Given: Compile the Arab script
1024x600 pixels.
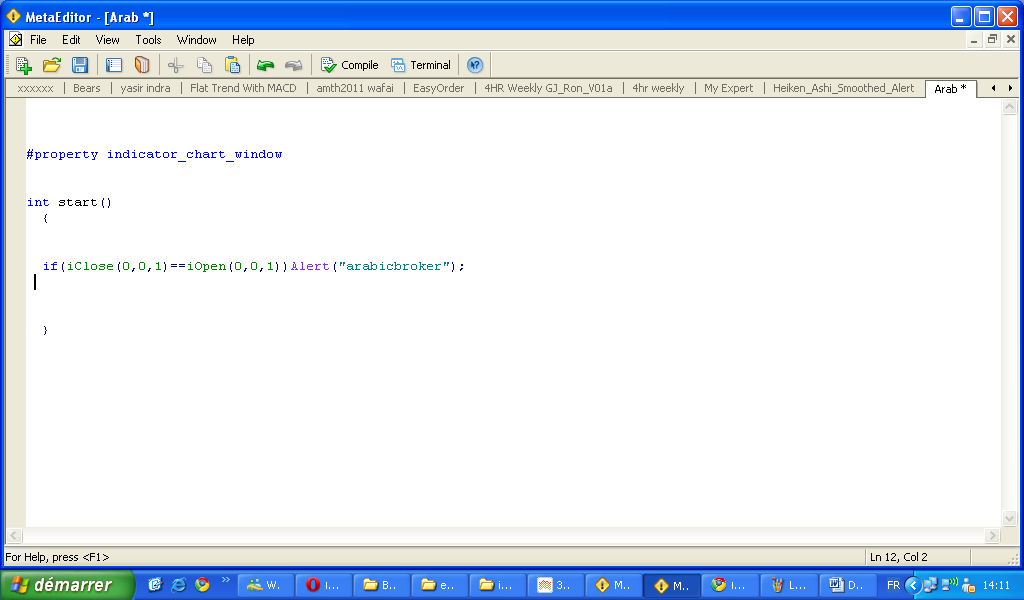Looking at the screenshot, I should point(349,65).
